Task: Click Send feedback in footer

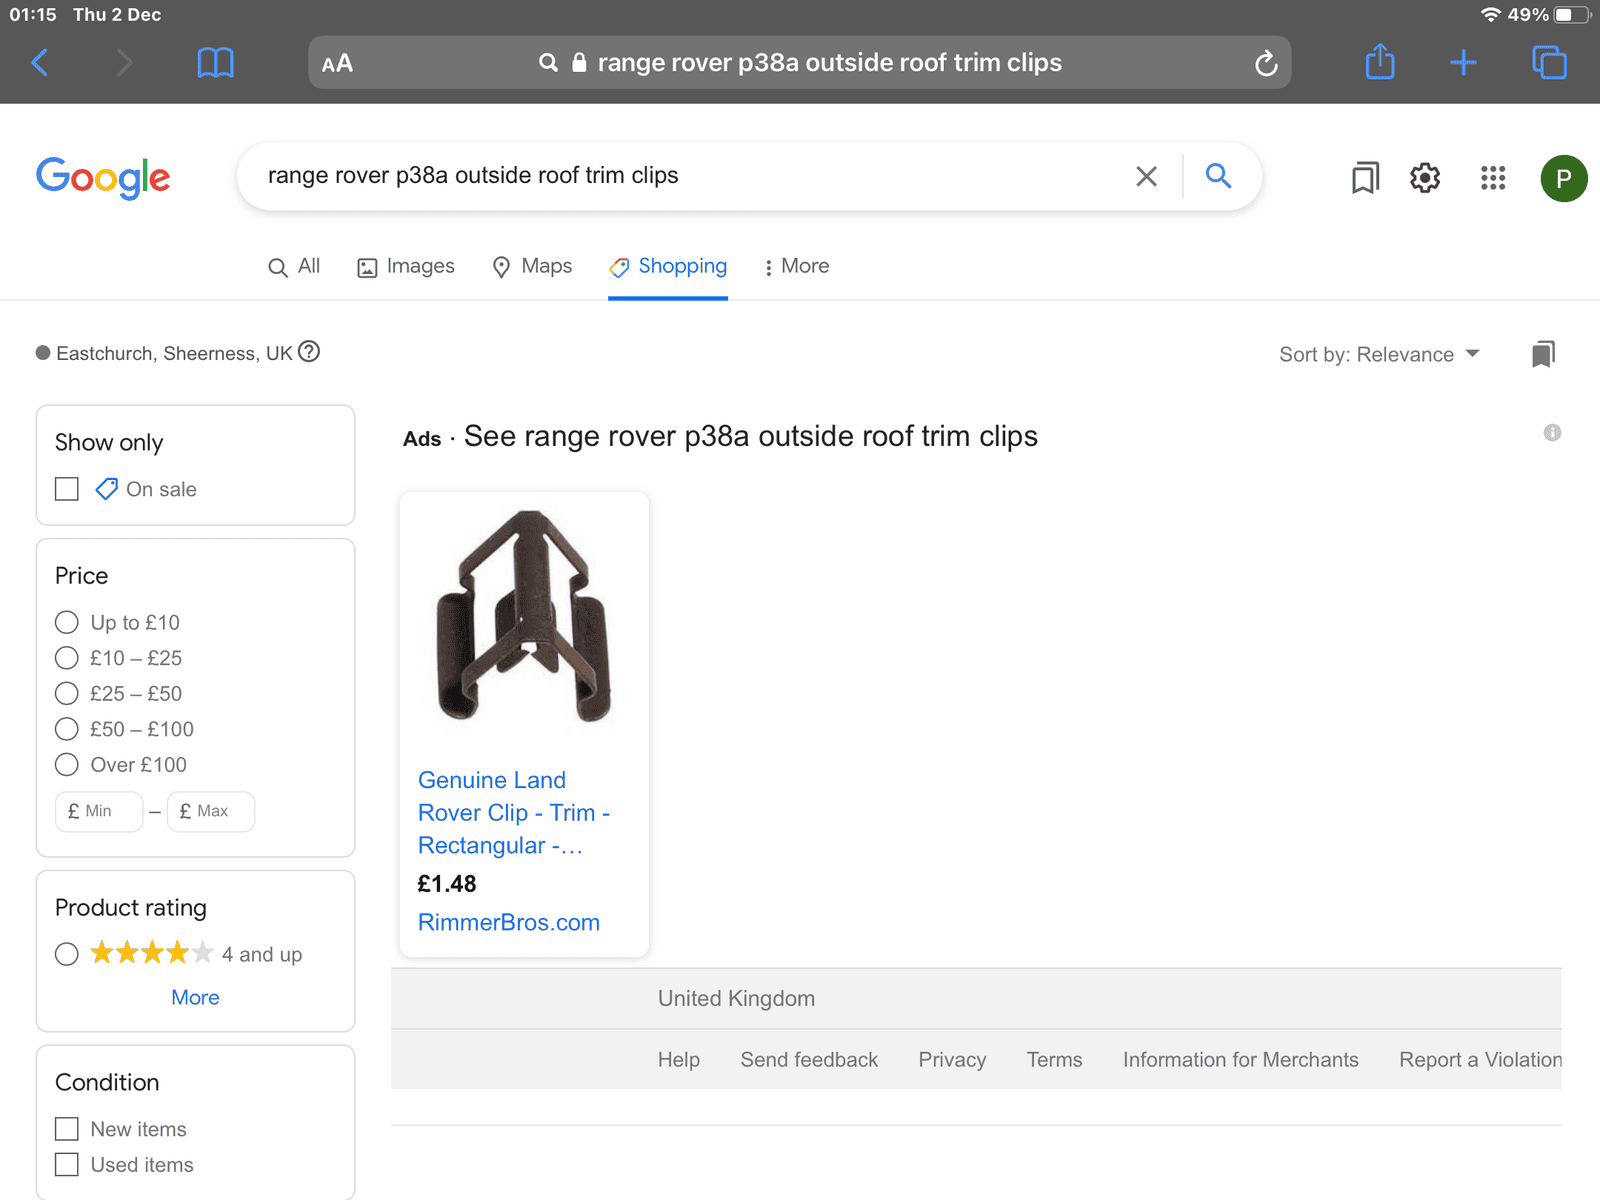Action: pyautogui.click(x=809, y=1059)
